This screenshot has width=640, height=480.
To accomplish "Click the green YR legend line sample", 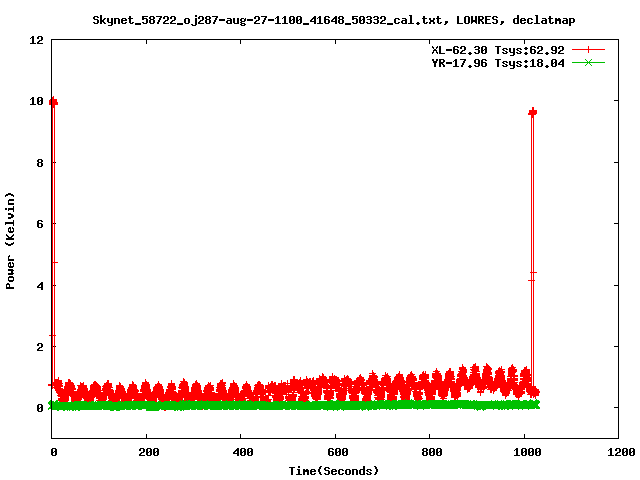I will coord(588,62).
